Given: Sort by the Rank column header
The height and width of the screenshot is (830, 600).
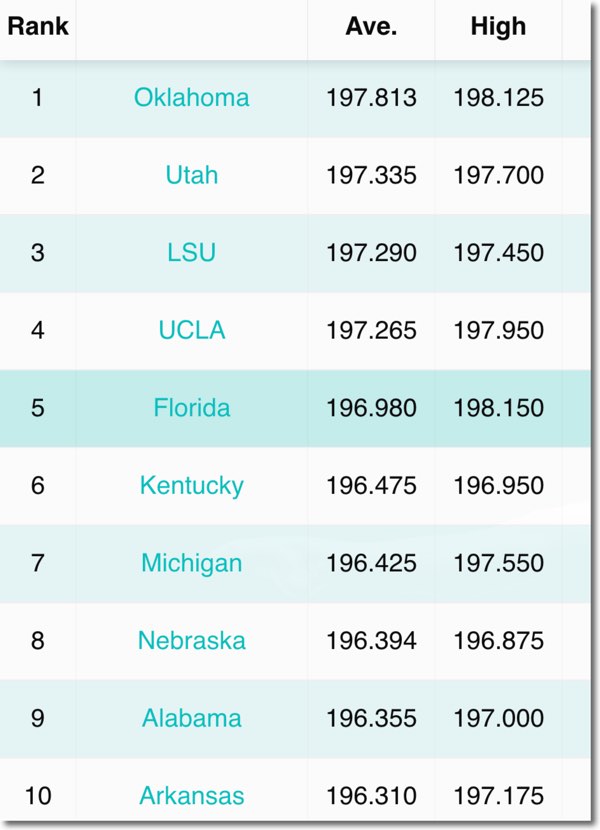Looking at the screenshot, I should click(x=38, y=27).
